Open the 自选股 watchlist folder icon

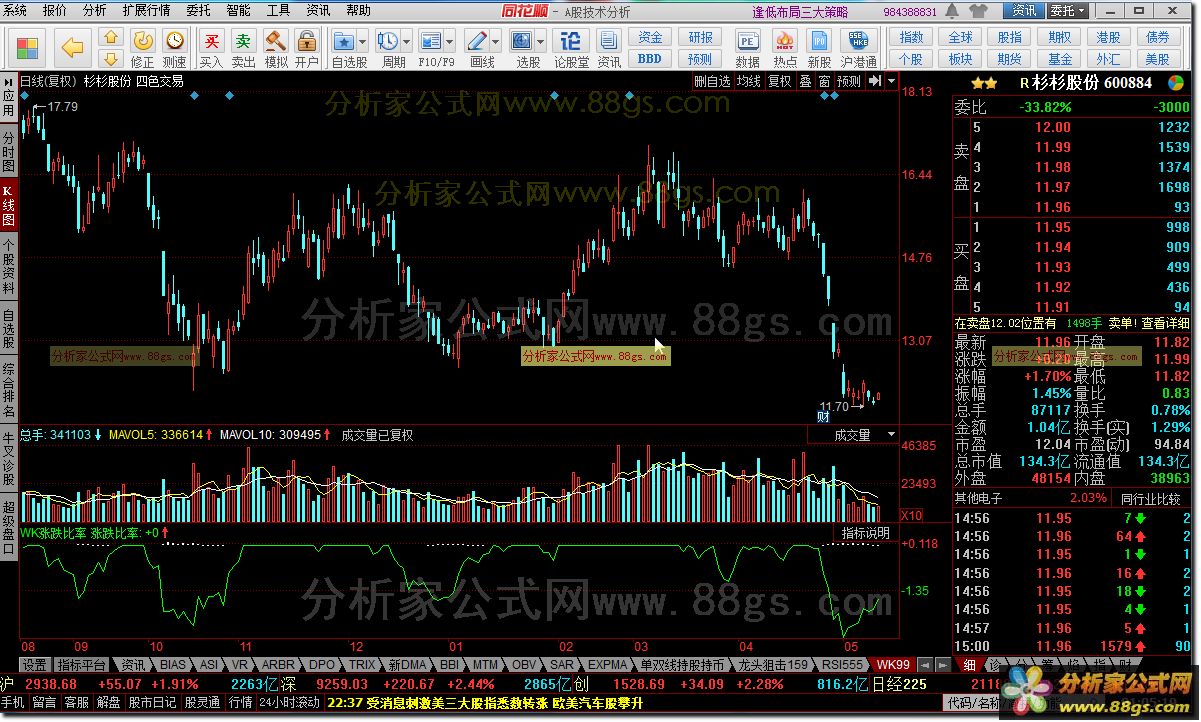coord(343,40)
